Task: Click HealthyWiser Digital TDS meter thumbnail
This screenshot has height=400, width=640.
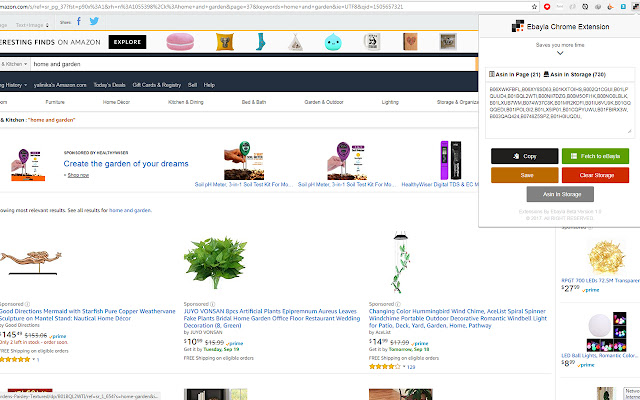Action: (x=451, y=160)
